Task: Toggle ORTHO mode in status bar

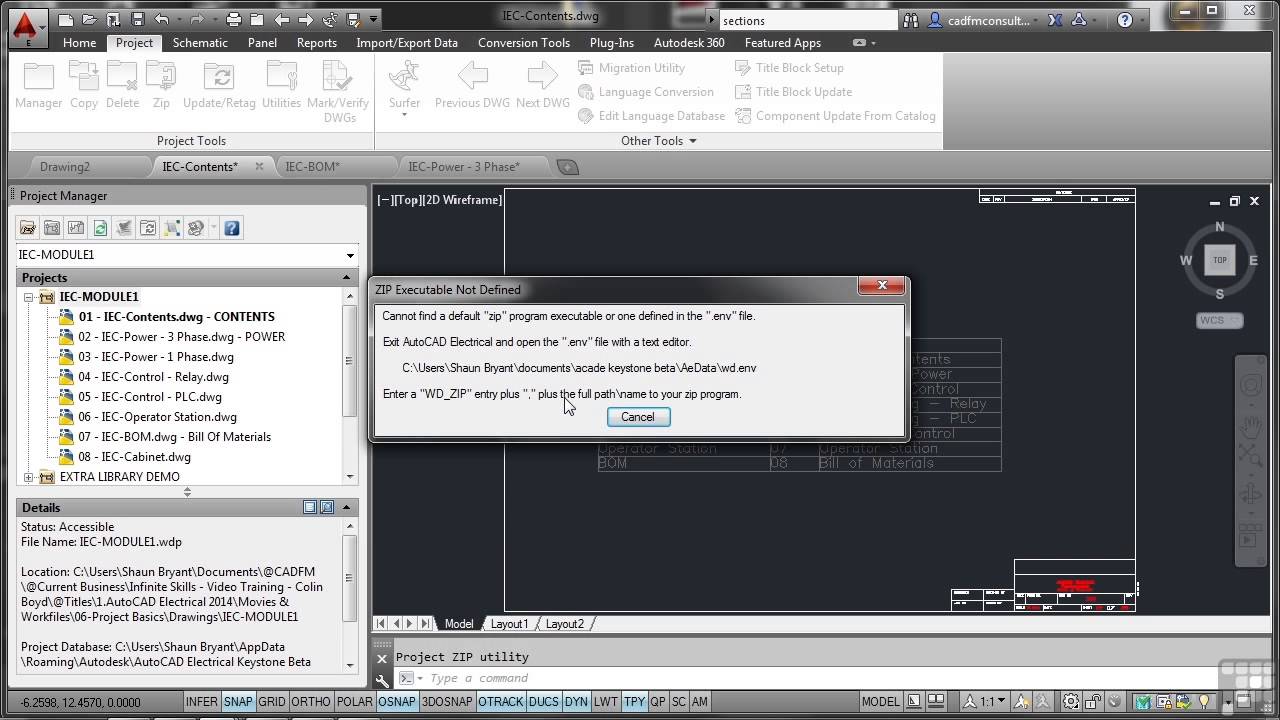Action: (x=311, y=701)
